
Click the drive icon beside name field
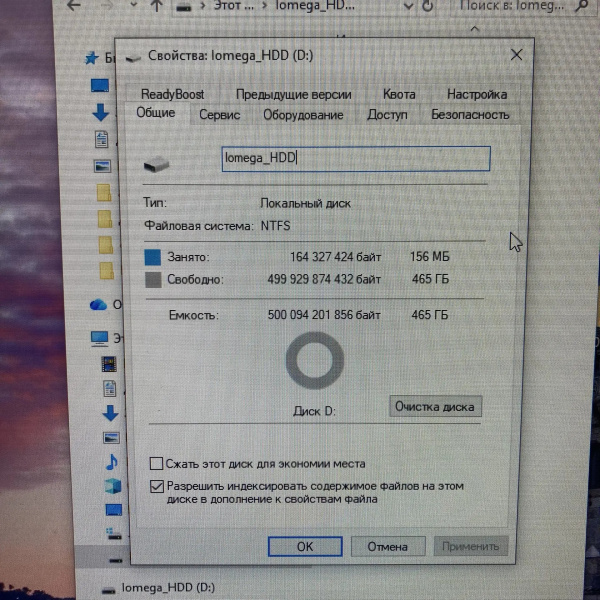[x=156, y=165]
